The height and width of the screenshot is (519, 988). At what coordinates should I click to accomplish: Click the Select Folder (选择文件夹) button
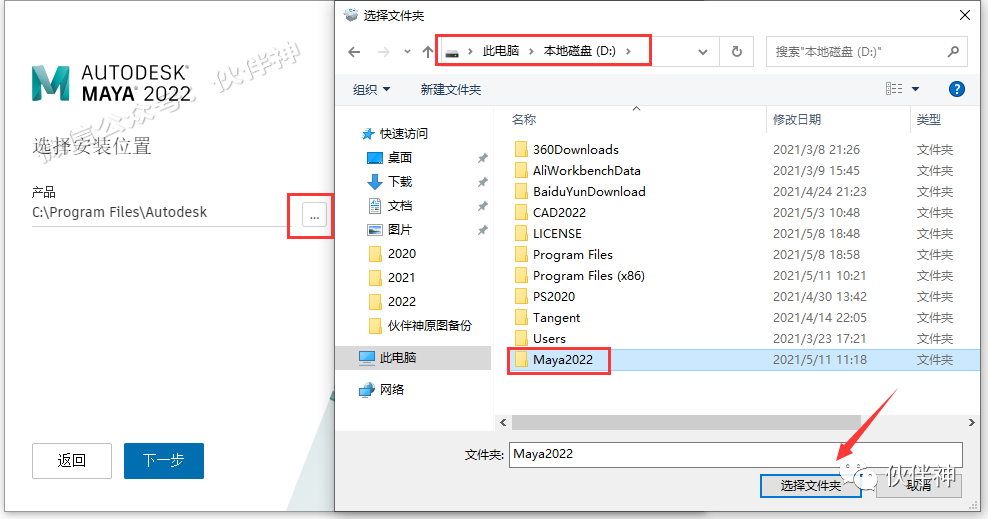tap(810, 486)
